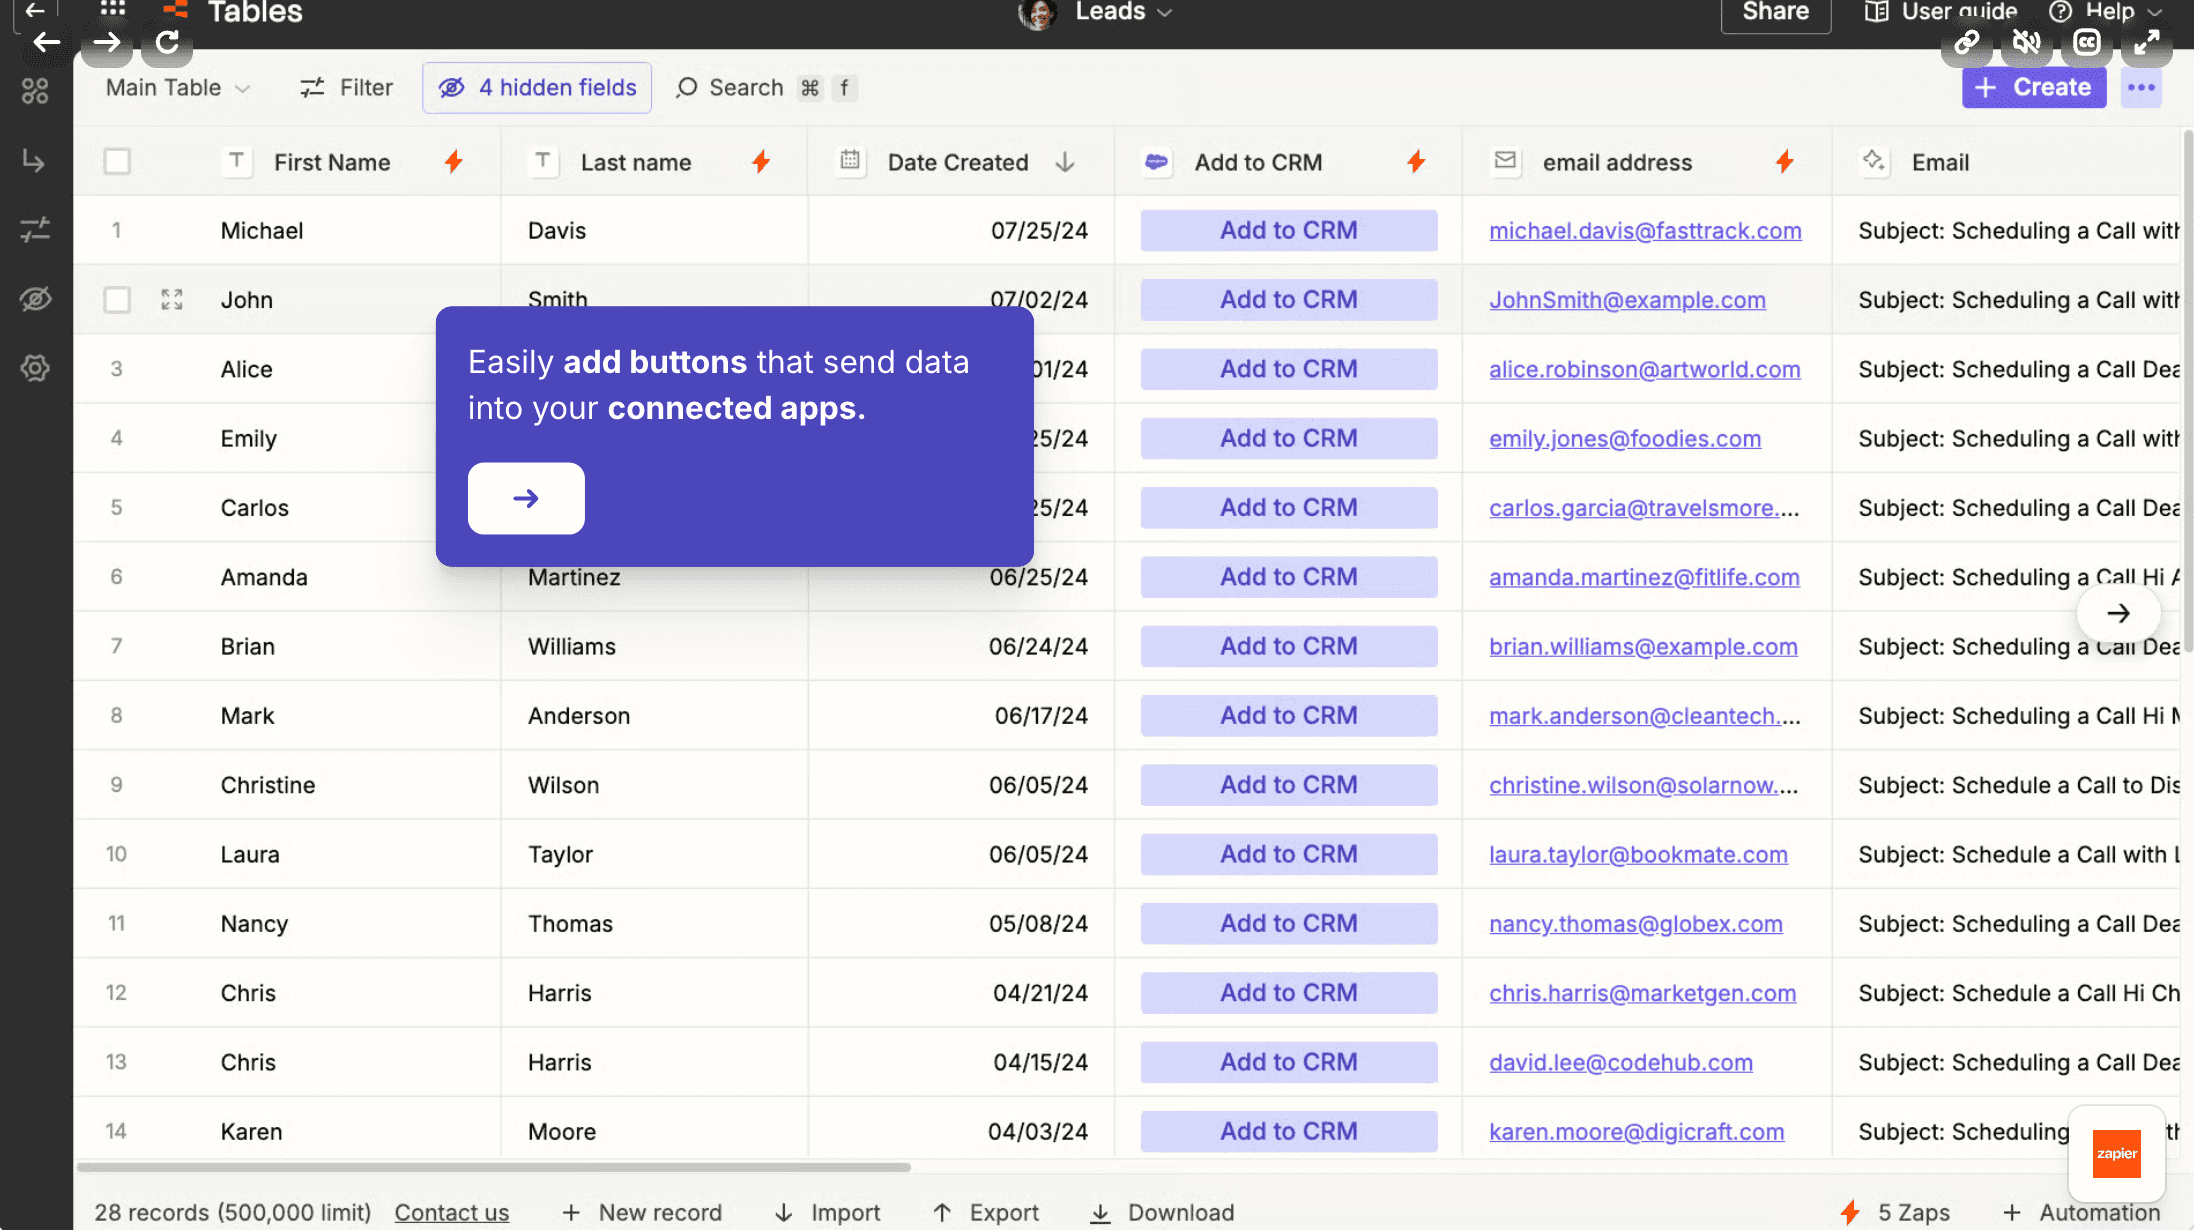
Task: Enter fullscreen with the expand arrows icon
Action: (2146, 42)
